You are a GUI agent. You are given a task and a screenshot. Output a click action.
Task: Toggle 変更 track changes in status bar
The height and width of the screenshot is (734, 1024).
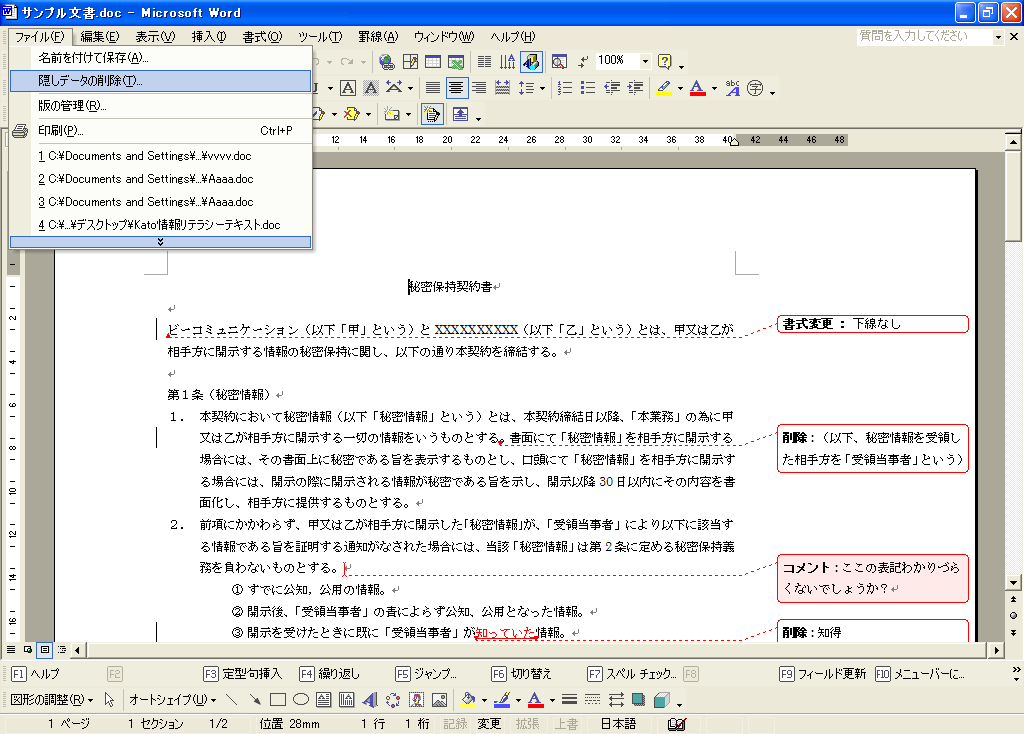[x=488, y=724]
